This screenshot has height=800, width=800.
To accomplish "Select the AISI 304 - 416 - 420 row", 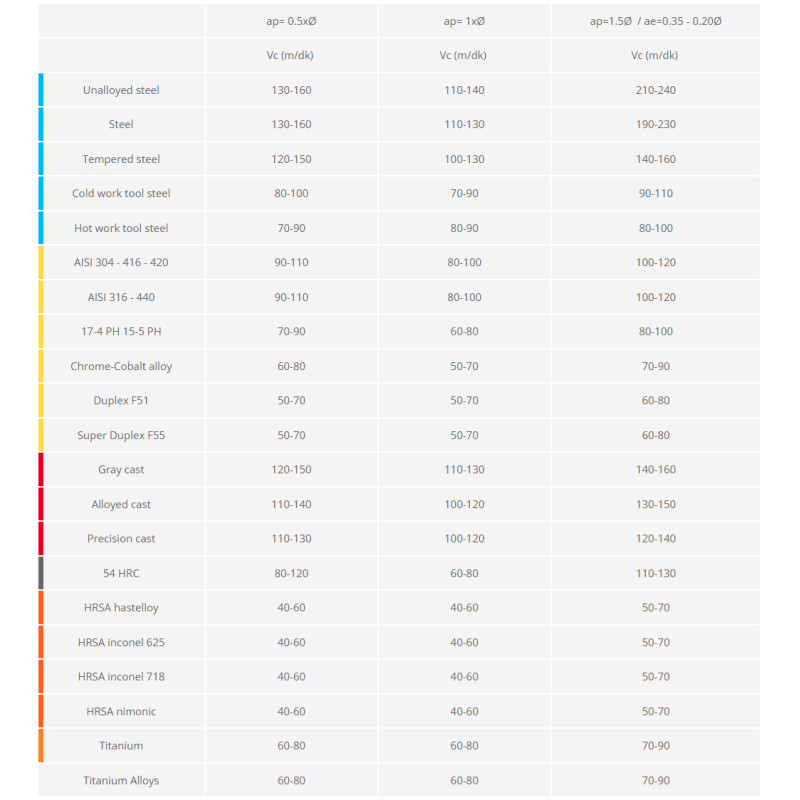I will [x=121, y=262].
